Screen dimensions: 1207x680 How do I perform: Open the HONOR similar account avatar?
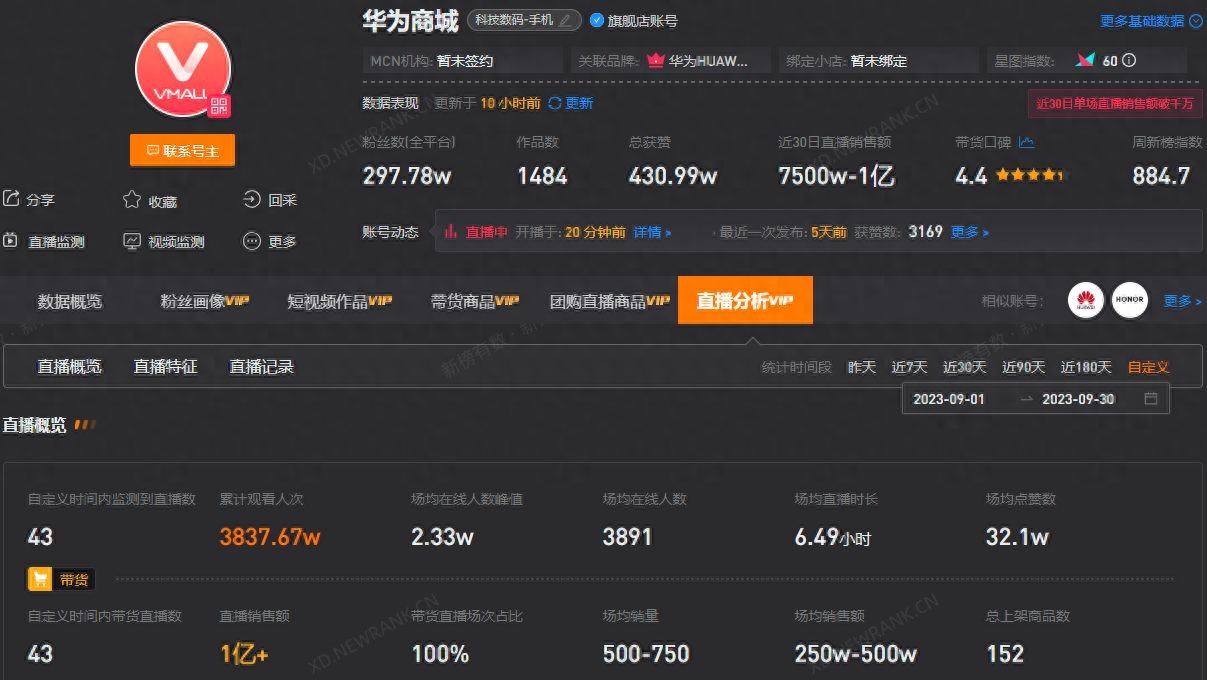[1130, 301]
